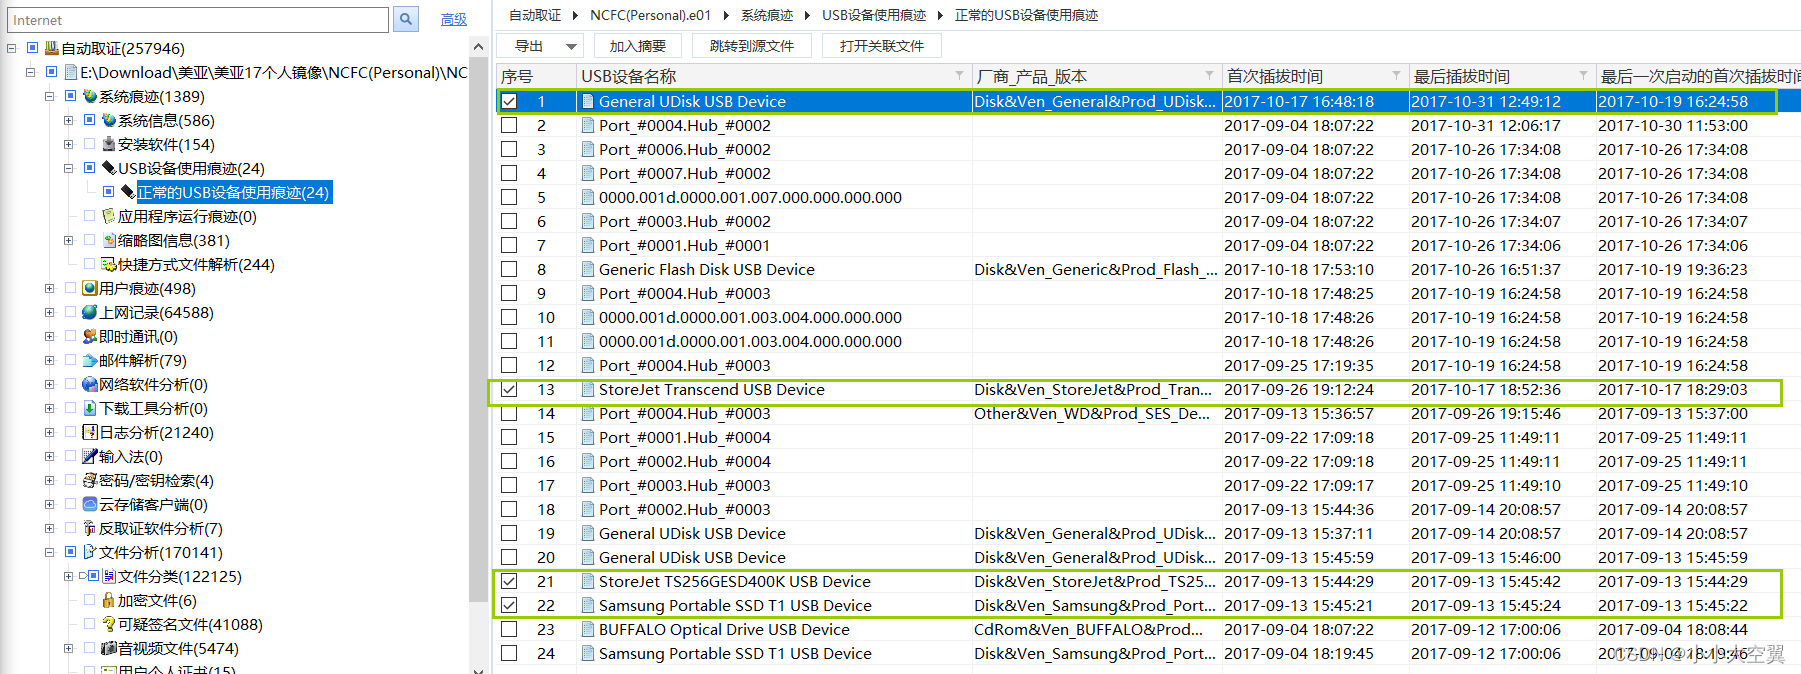Viewport: 1801px width, 674px height.
Task: Click the 反取证软件分析 icon
Action: [x=90, y=528]
